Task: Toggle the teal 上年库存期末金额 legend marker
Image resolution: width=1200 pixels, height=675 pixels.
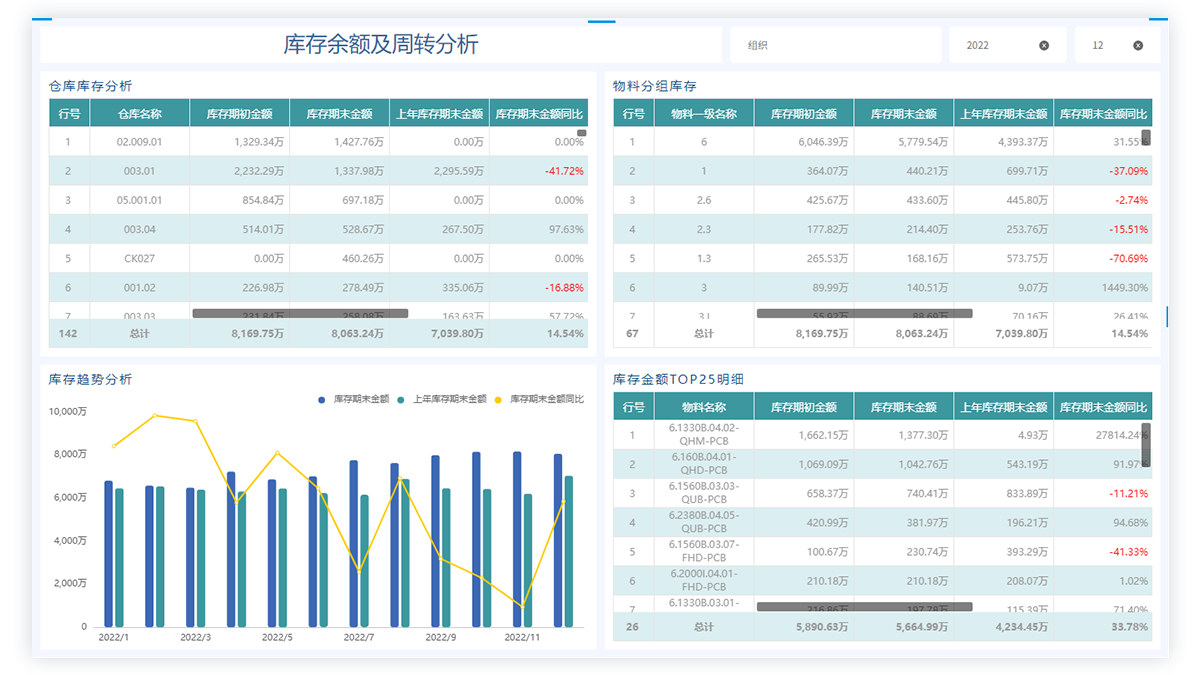Action: [x=401, y=399]
